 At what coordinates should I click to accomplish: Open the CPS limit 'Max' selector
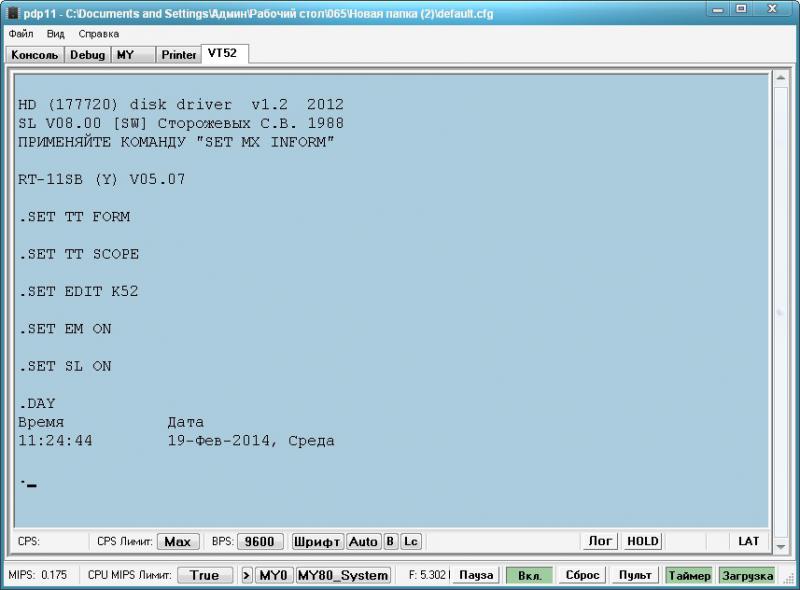click(178, 541)
